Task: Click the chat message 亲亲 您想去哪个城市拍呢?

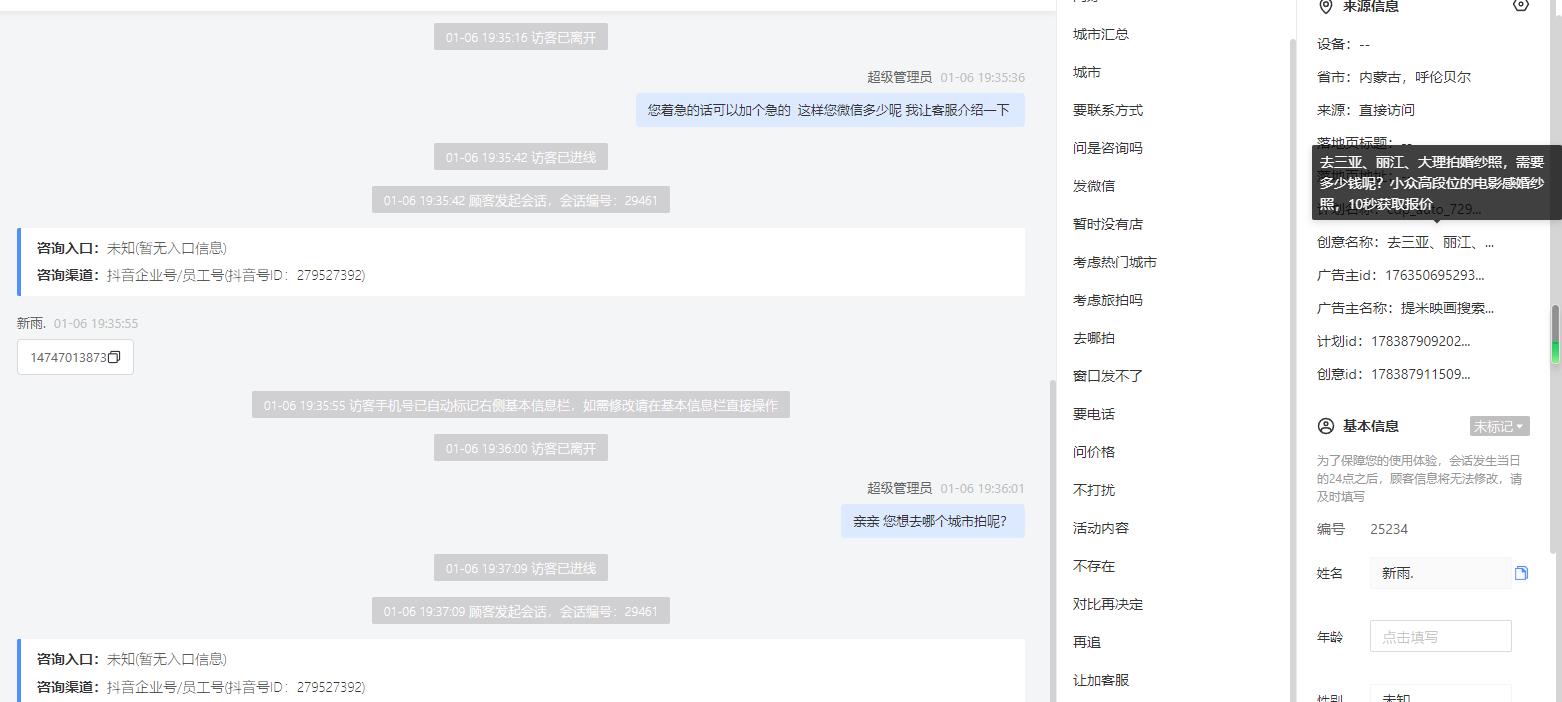Action: pos(932,521)
